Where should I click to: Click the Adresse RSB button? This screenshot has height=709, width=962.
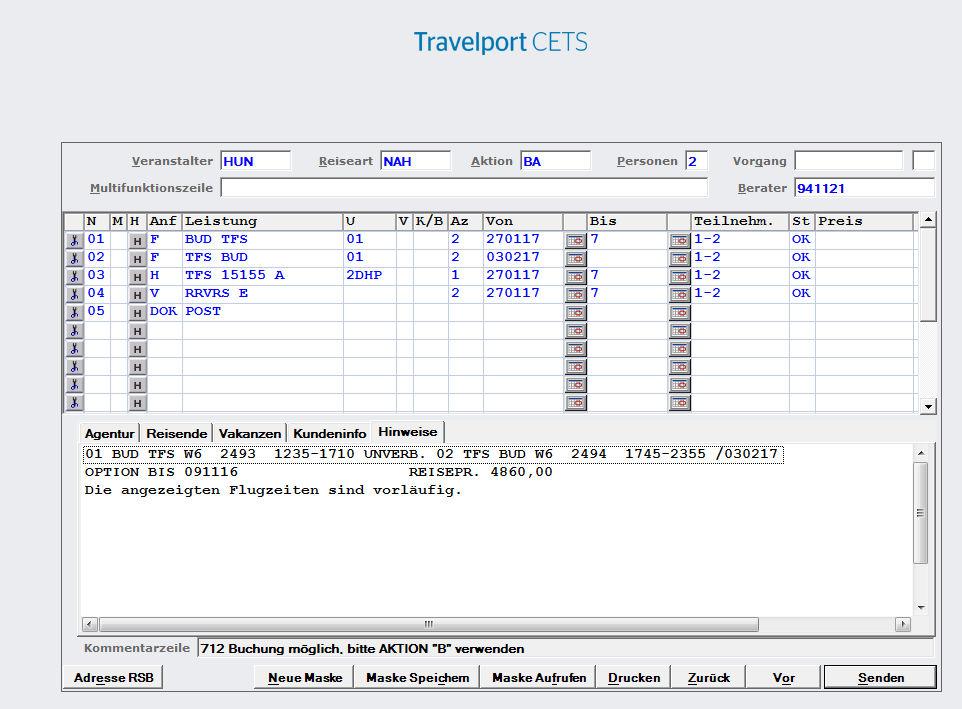pyautogui.click(x=114, y=678)
